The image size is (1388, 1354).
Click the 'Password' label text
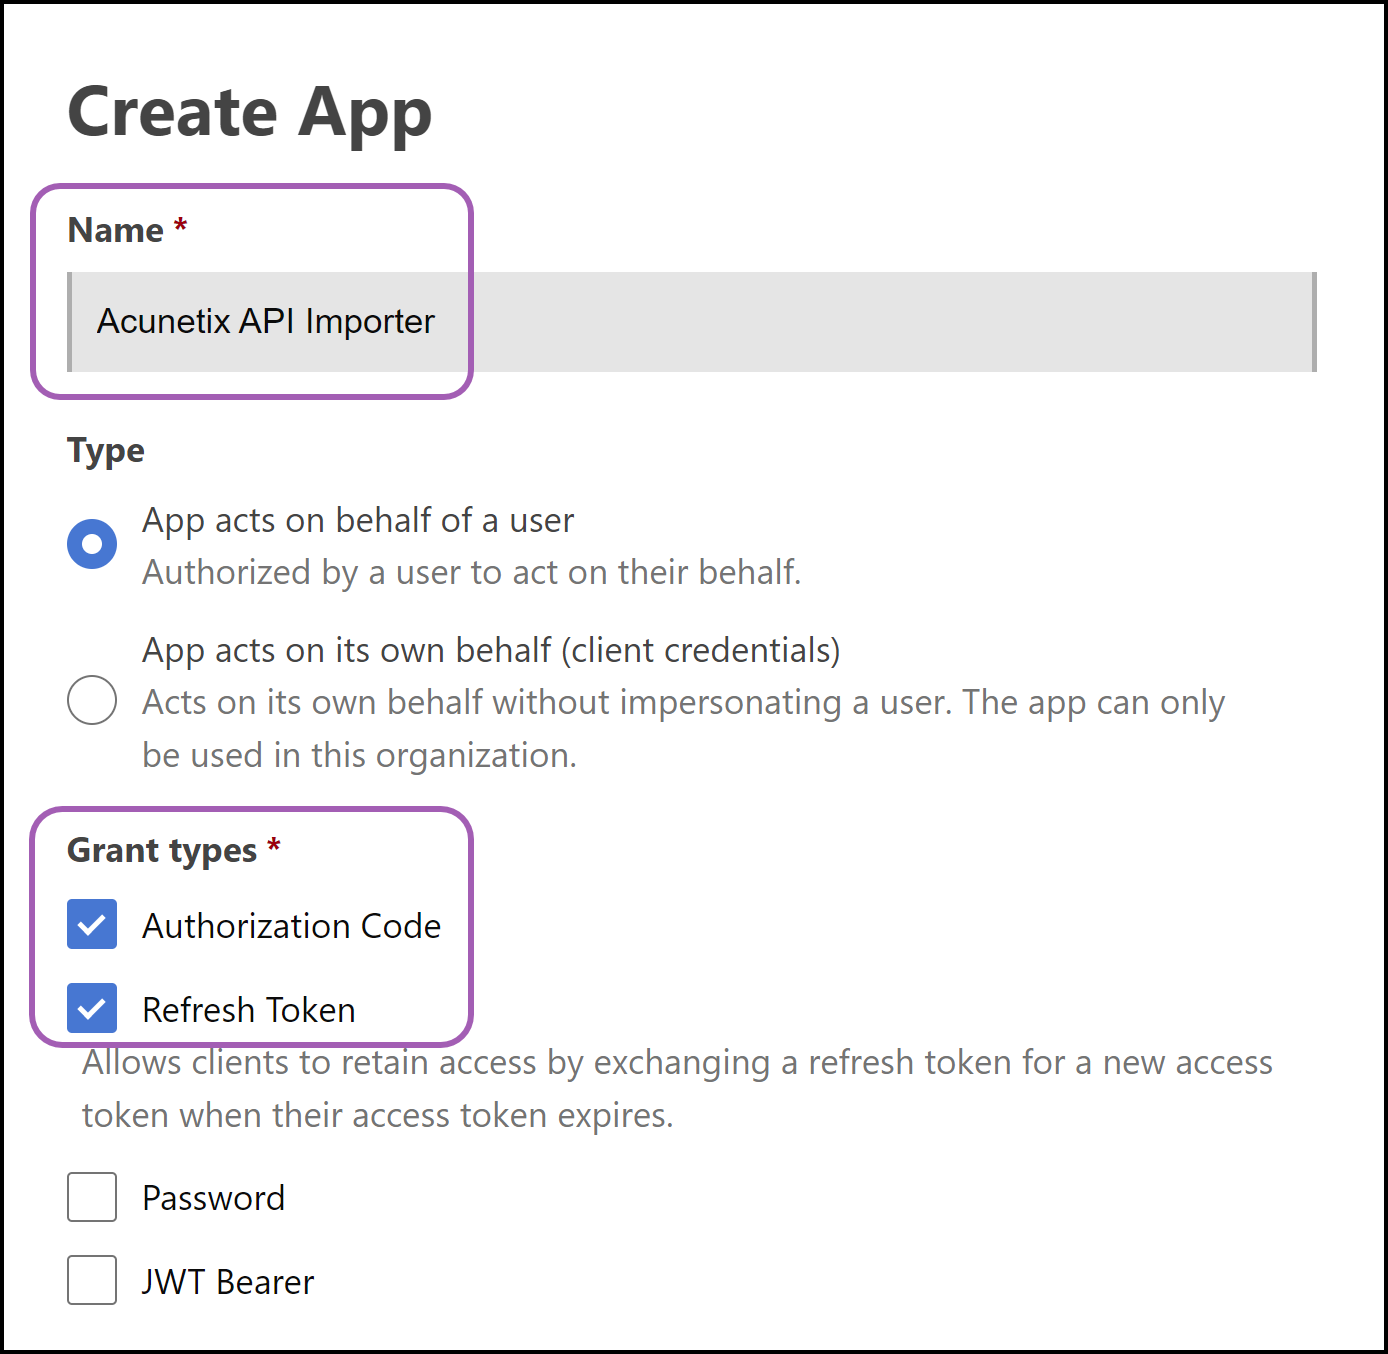214,1198
